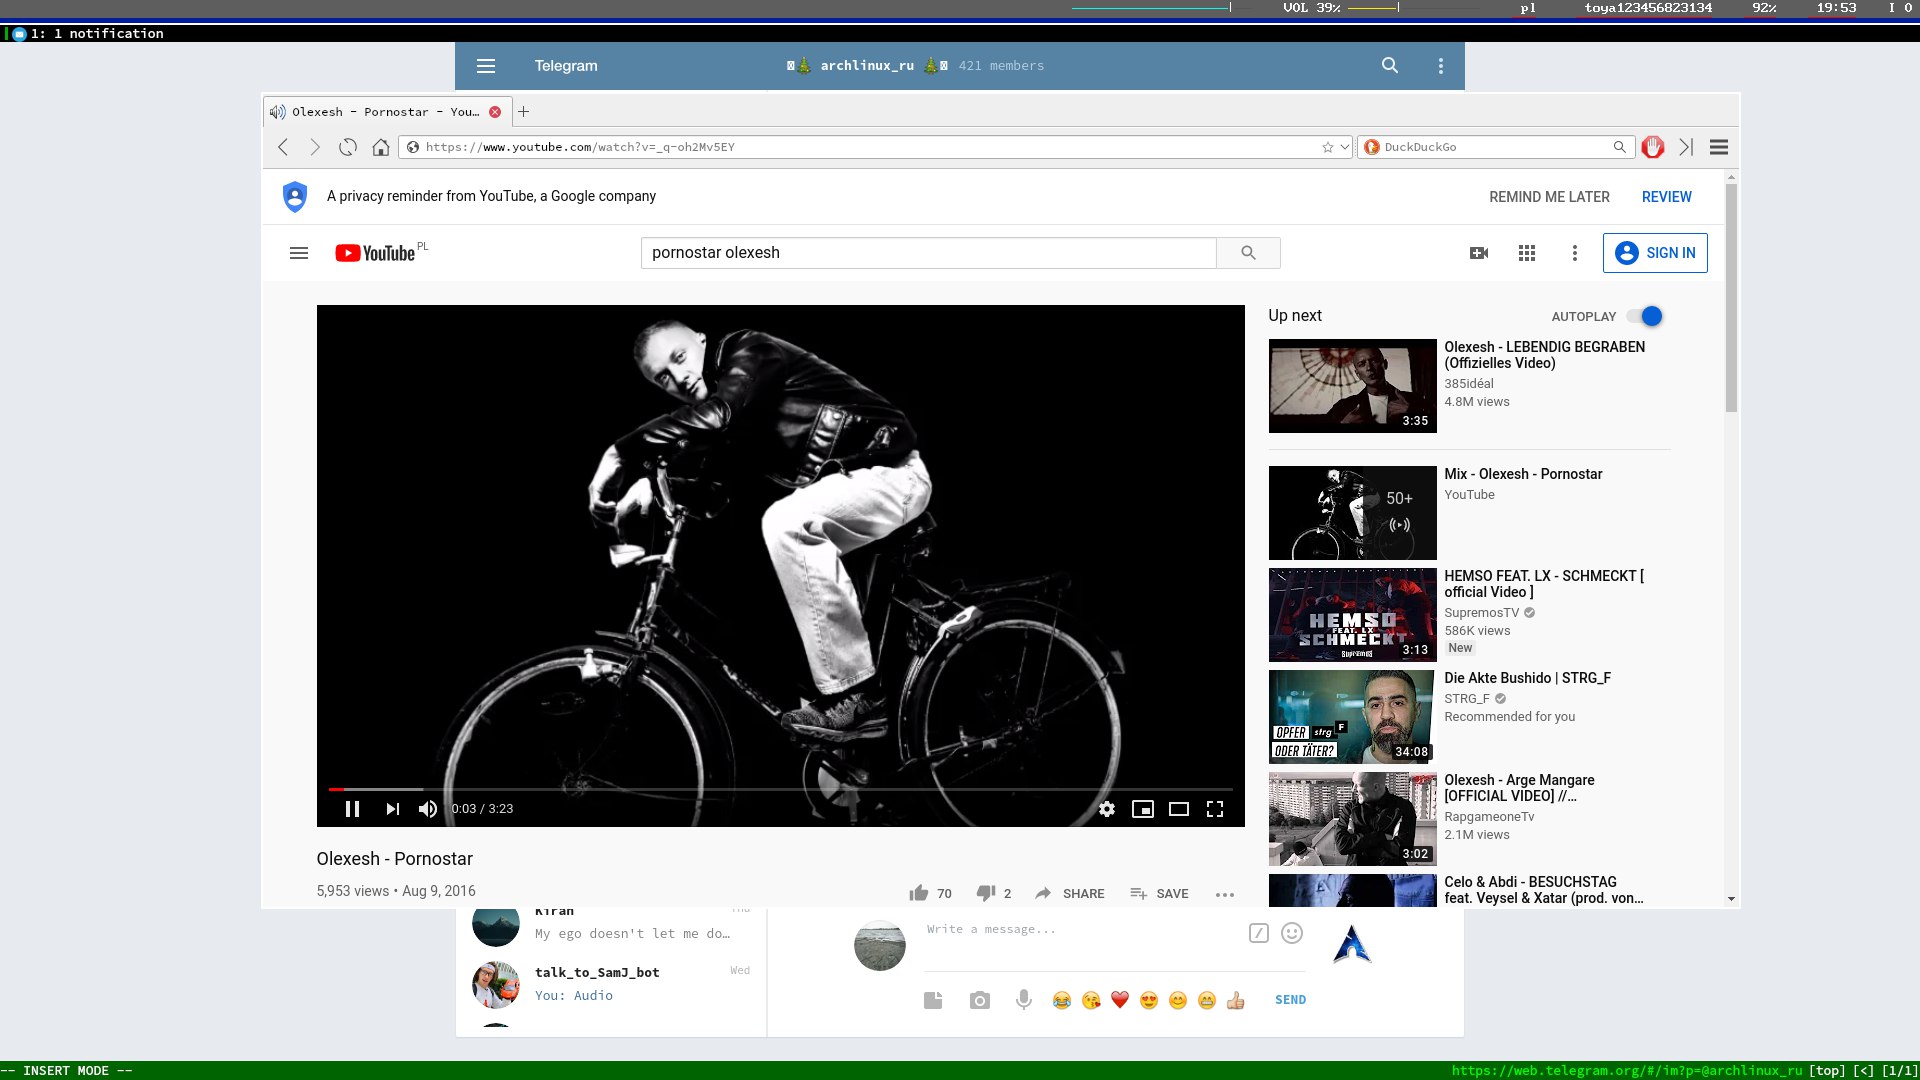Pause the video
This screenshot has width=1920, height=1080.
352,809
